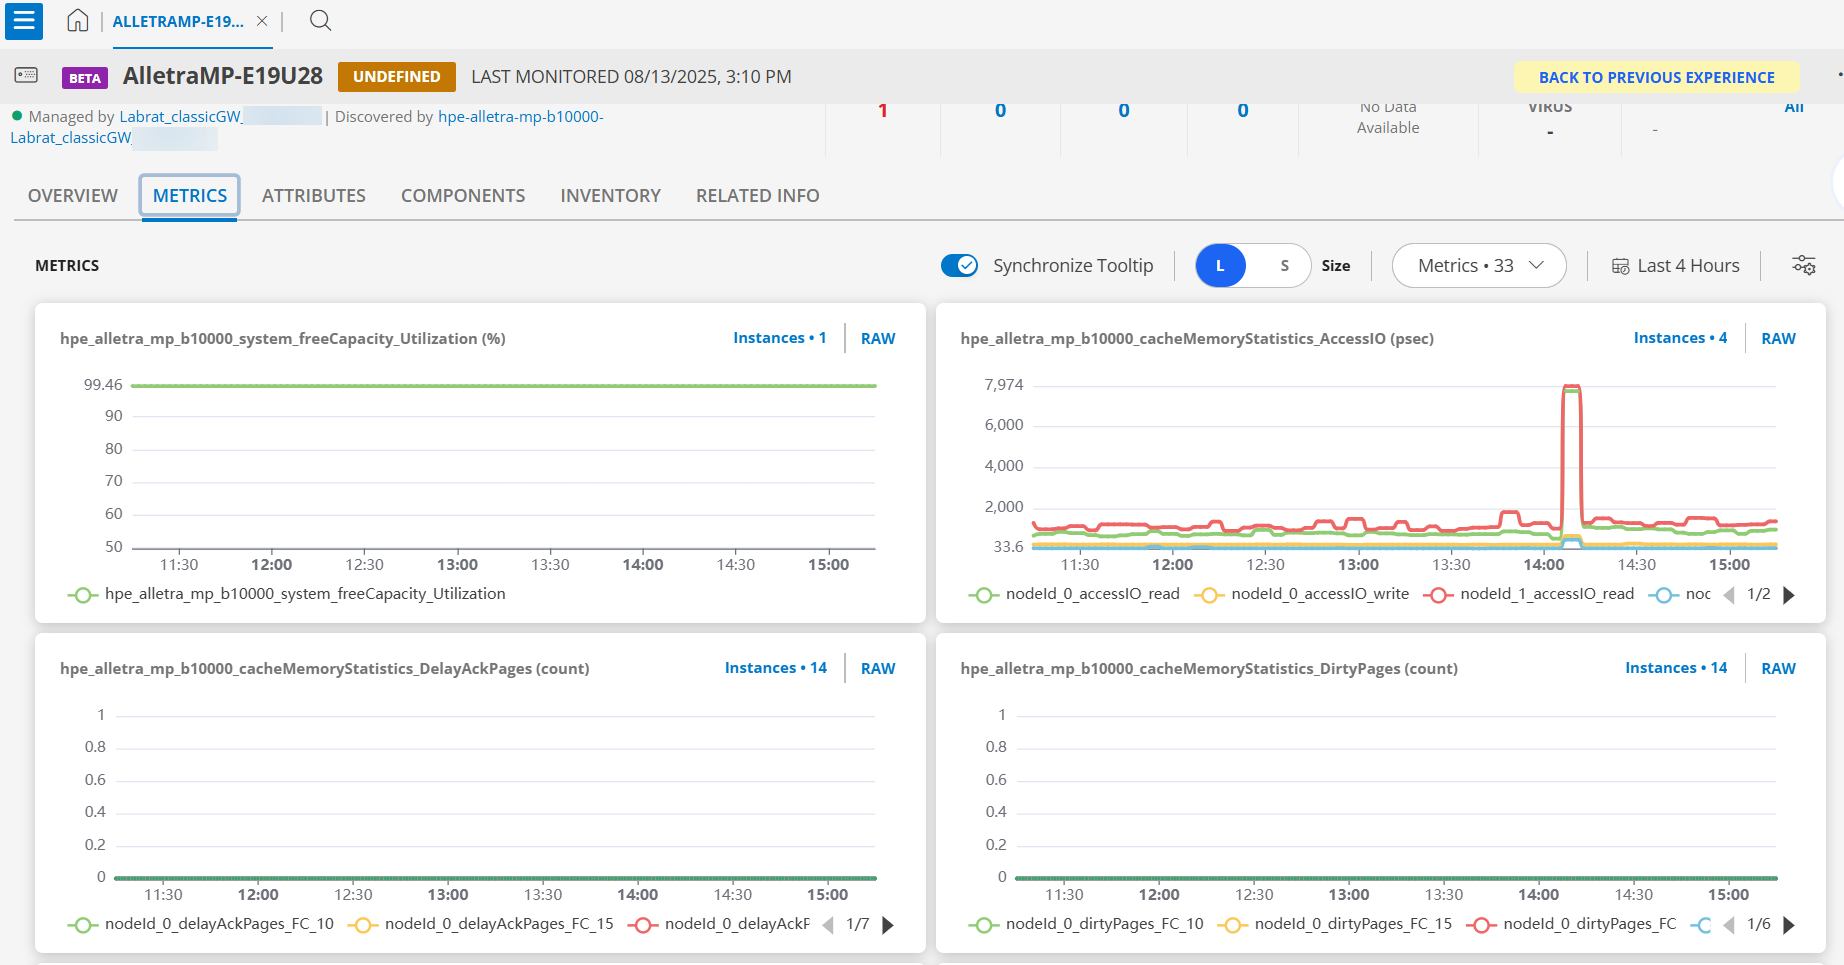Open the ATTRIBUTES tab
This screenshot has height=965, width=1844.
(314, 196)
